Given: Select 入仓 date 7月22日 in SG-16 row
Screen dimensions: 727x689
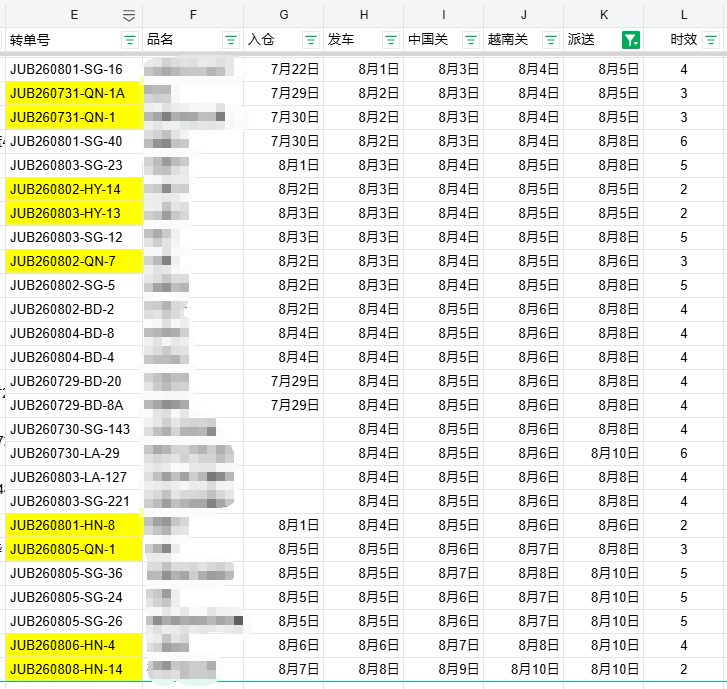Looking at the screenshot, I should pyautogui.click(x=284, y=70).
